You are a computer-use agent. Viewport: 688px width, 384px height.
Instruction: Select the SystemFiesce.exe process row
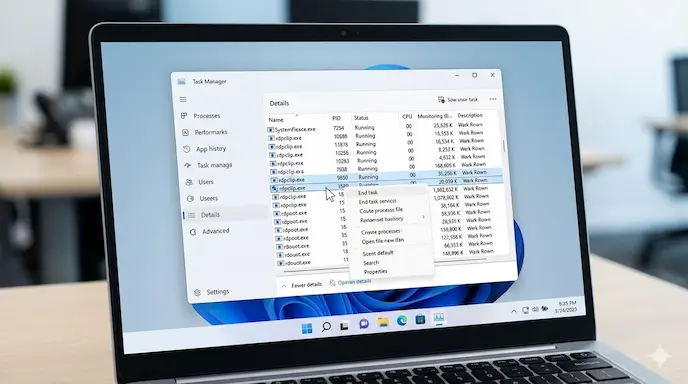click(x=383, y=128)
